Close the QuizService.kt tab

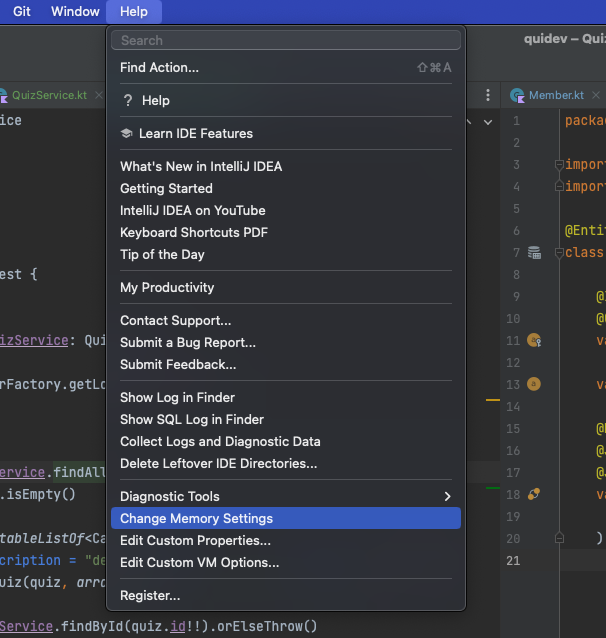tap(98, 95)
